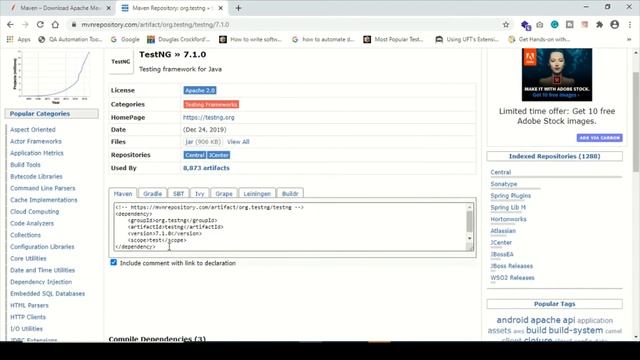640x360 pixels.
Task: Reload the current page
Action: click(40, 24)
